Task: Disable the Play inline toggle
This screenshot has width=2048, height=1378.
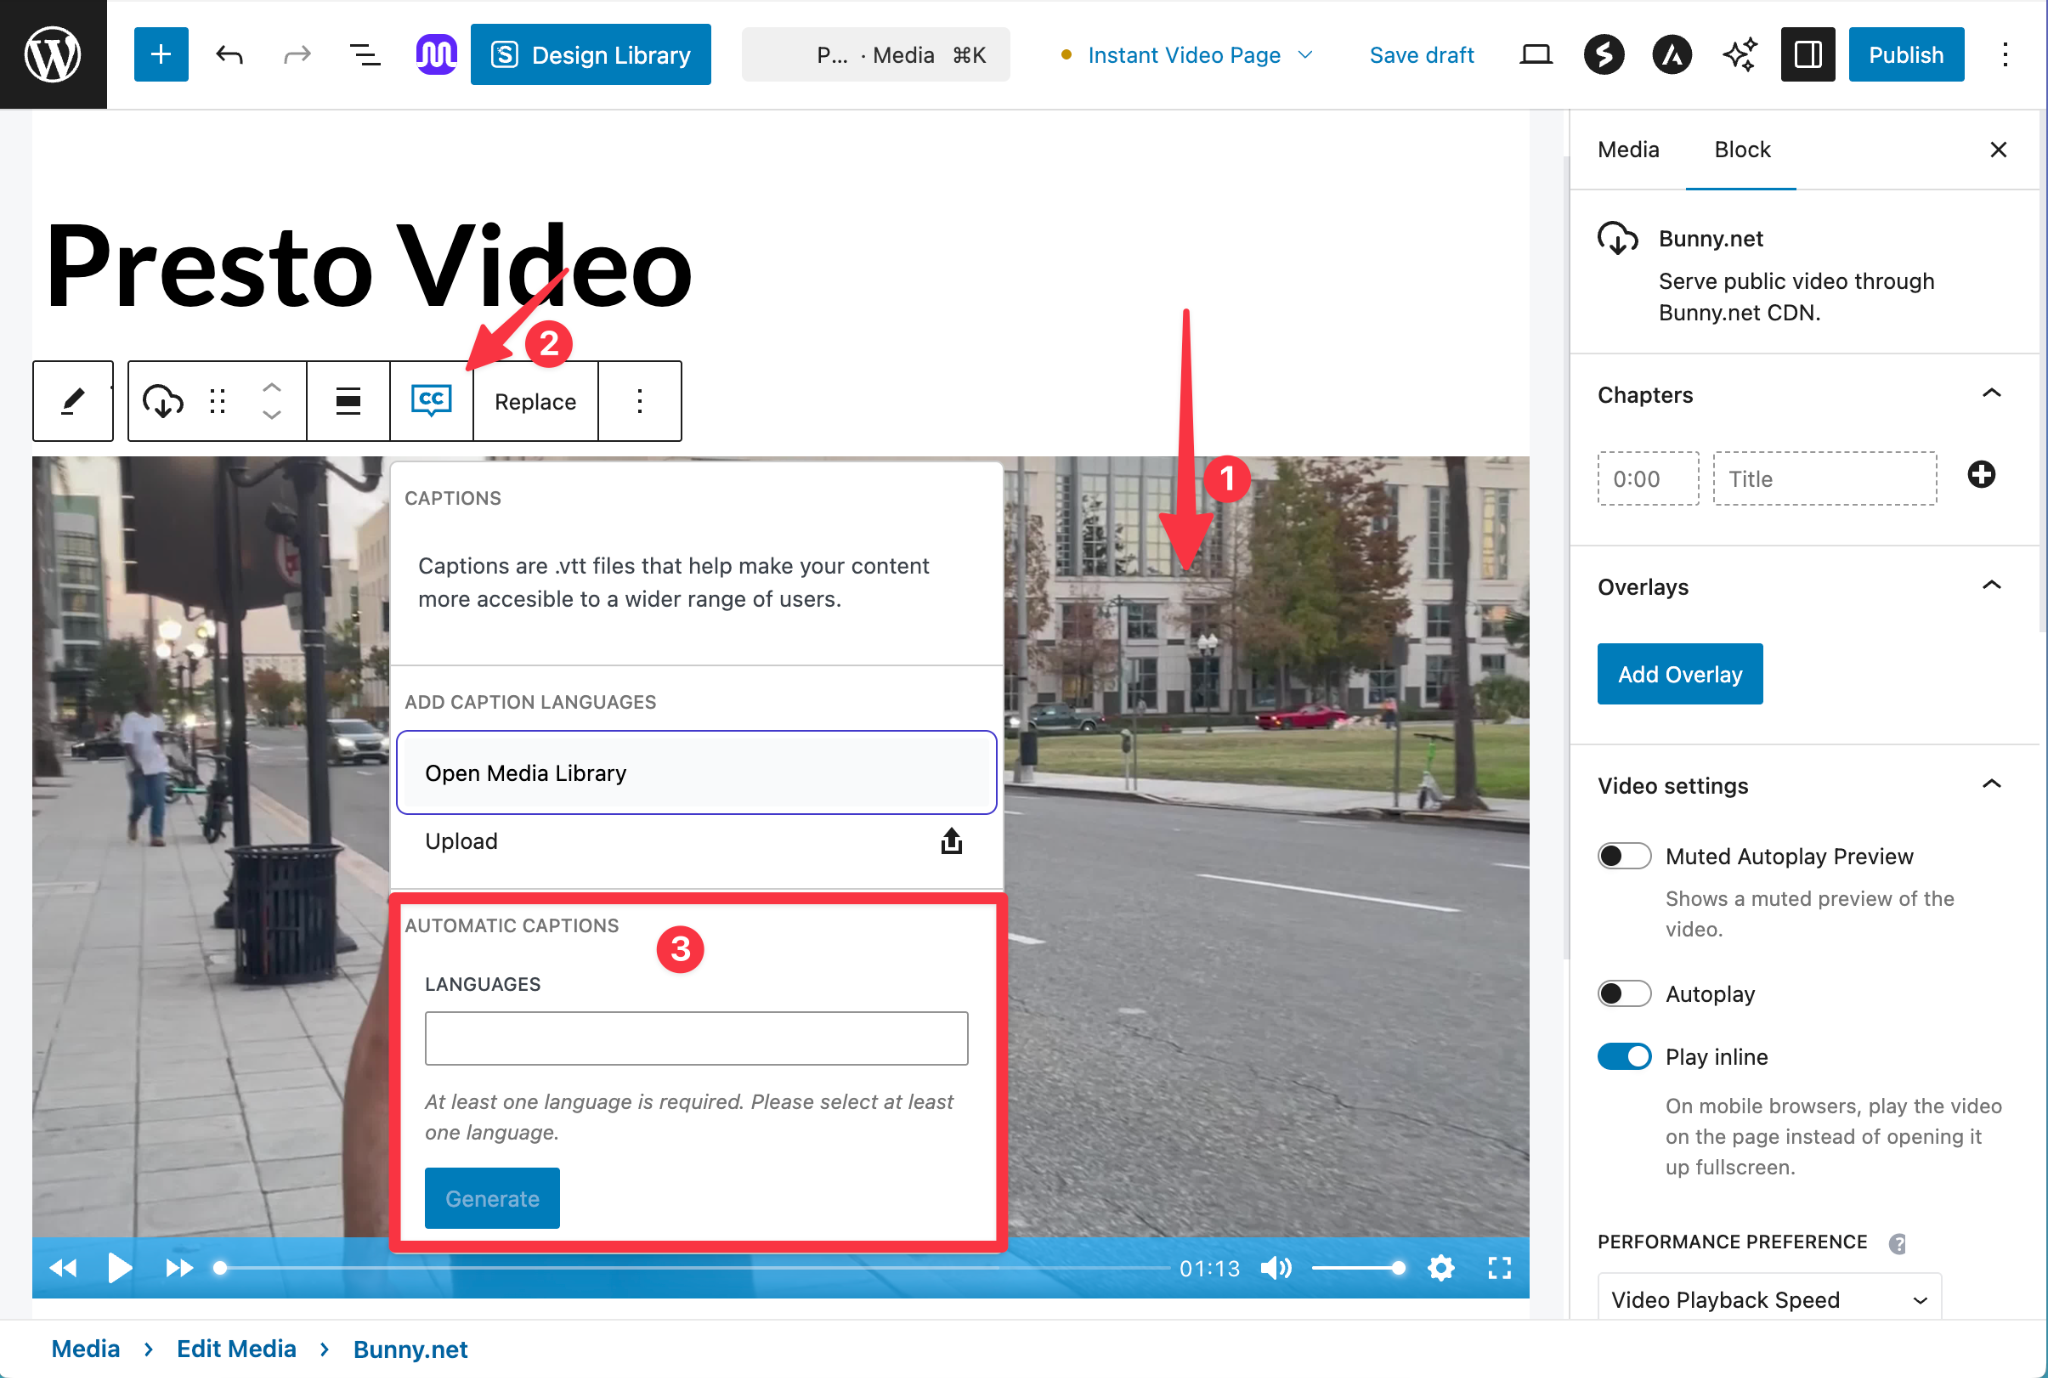Action: (x=1623, y=1057)
